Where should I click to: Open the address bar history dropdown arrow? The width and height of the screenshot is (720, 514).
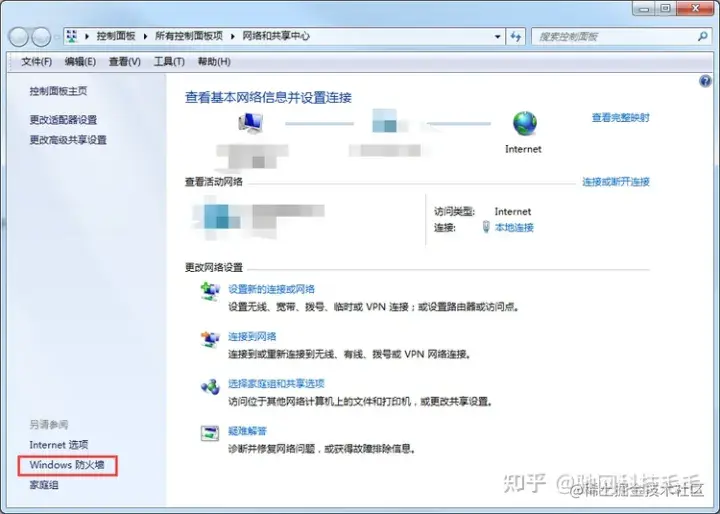click(x=497, y=37)
